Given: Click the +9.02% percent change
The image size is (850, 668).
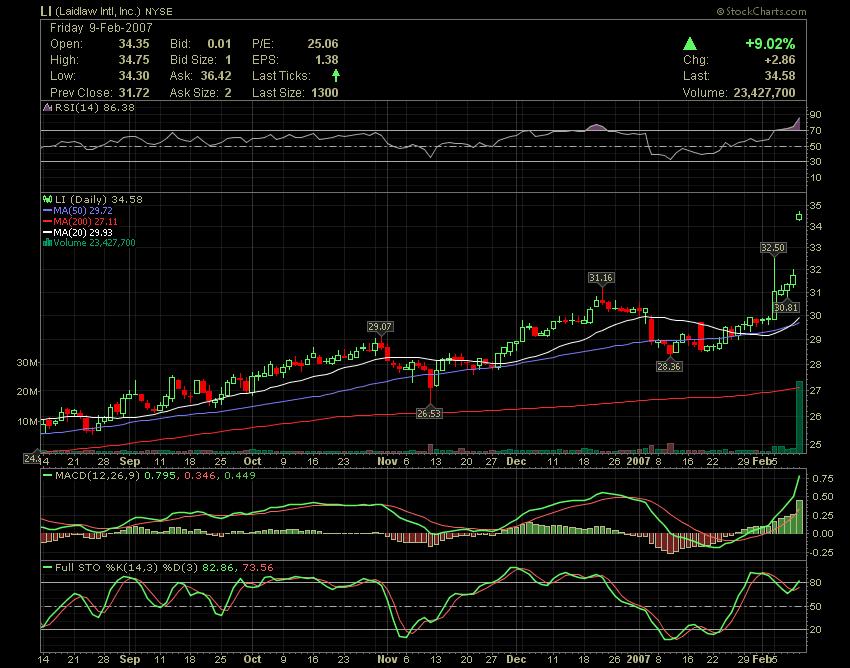Looking at the screenshot, I should (770, 44).
